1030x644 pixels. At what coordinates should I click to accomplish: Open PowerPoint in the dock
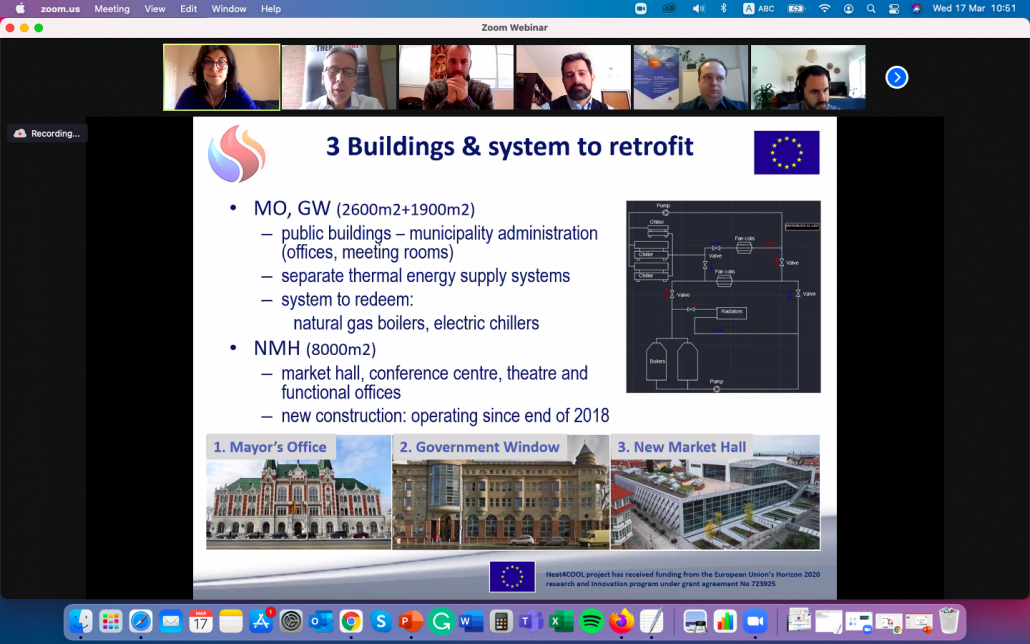click(x=411, y=621)
